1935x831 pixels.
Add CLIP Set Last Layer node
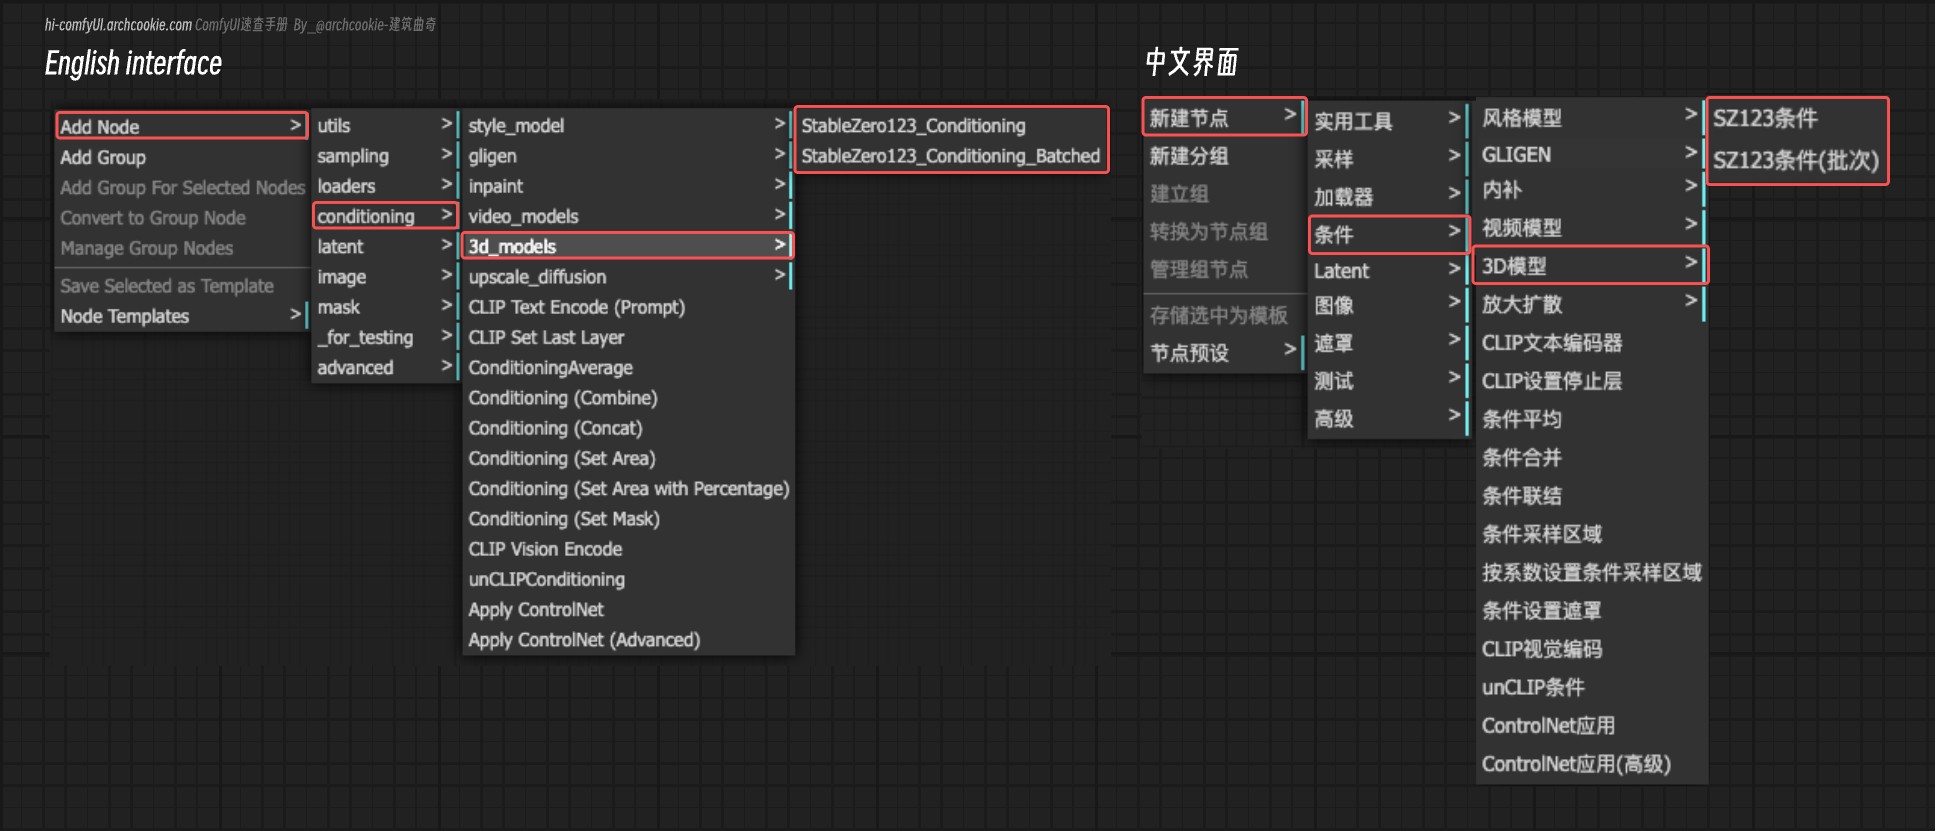click(628, 337)
